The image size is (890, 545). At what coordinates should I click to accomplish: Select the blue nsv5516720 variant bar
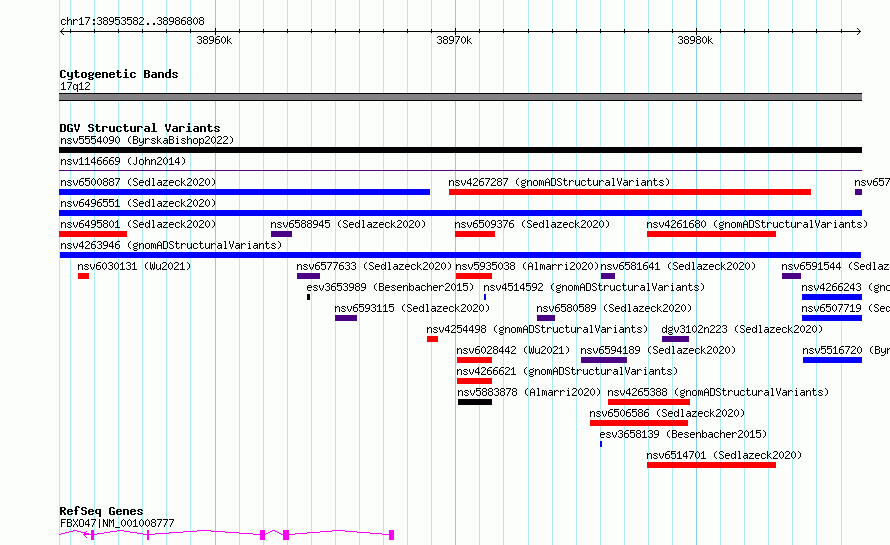pyautogui.click(x=832, y=360)
